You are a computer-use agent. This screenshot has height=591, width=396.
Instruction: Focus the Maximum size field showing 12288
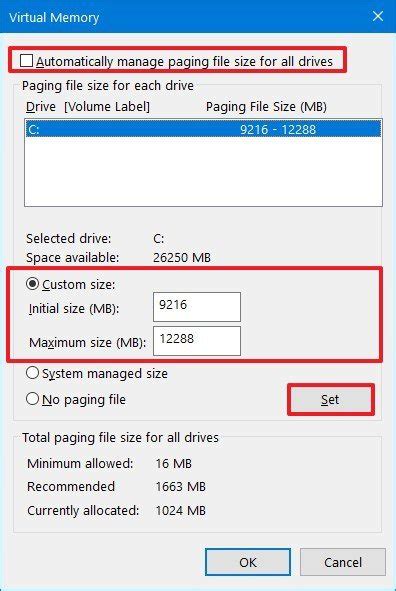(x=197, y=341)
